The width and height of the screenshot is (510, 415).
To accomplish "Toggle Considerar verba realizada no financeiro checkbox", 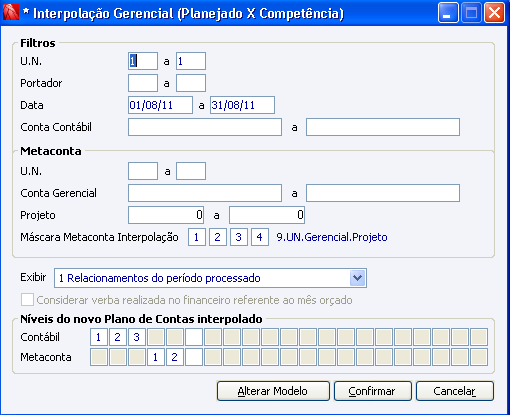I will 27,299.
